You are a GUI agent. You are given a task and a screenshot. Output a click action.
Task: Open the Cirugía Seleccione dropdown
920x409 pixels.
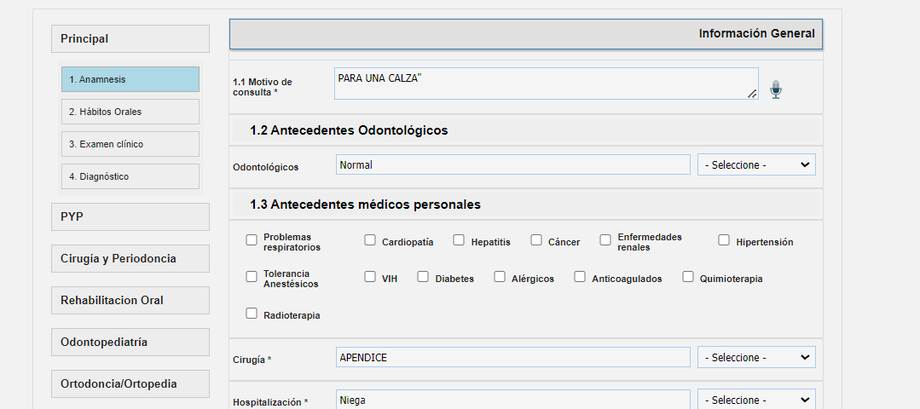[756, 357]
